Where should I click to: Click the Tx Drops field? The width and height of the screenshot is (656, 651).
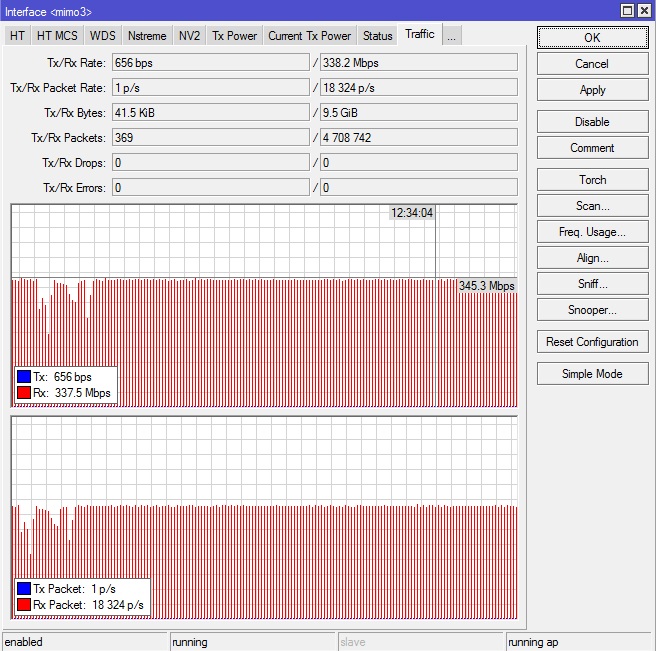[x=211, y=163]
